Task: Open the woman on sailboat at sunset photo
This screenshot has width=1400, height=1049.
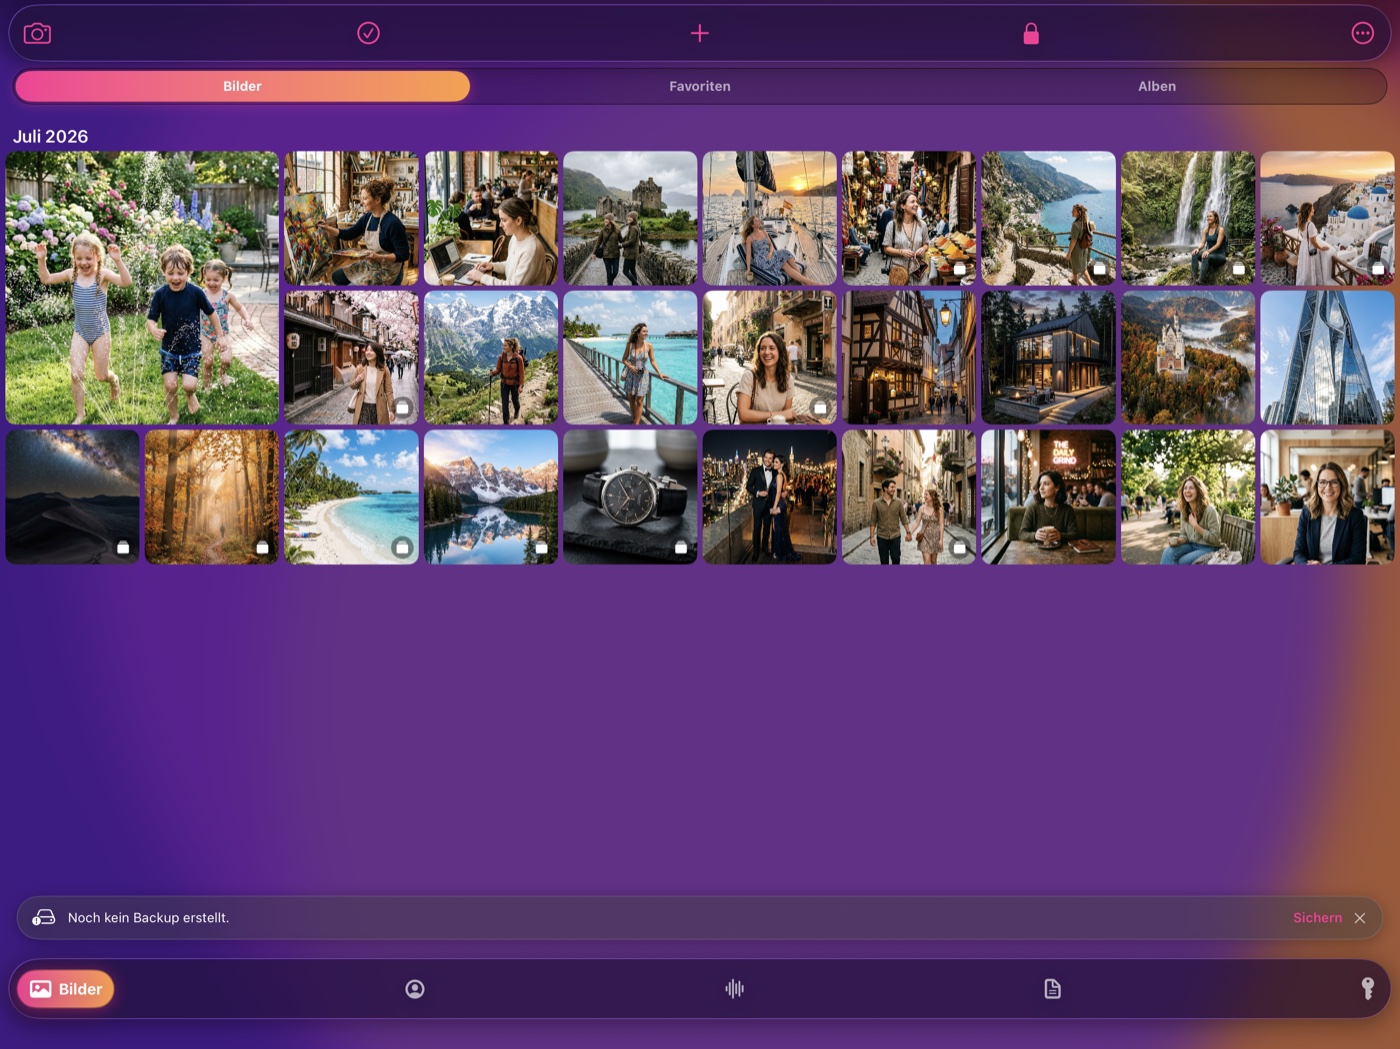Action: [770, 218]
